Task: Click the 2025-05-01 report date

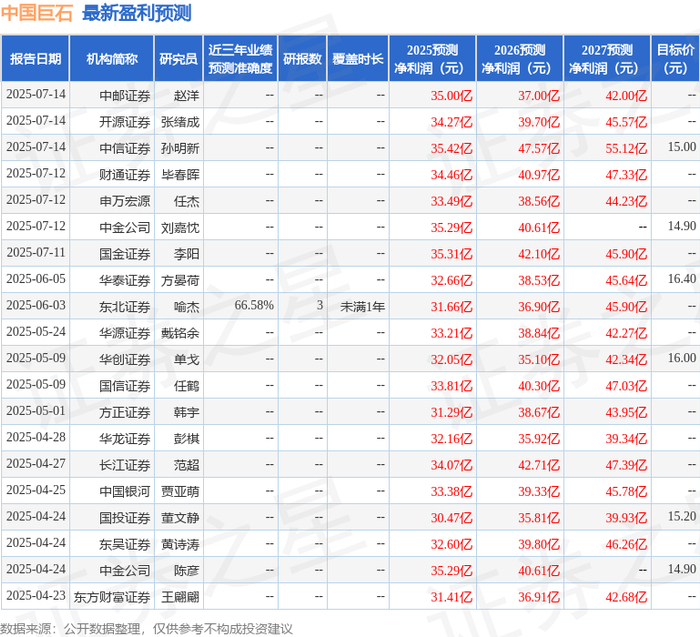Action: [36, 411]
